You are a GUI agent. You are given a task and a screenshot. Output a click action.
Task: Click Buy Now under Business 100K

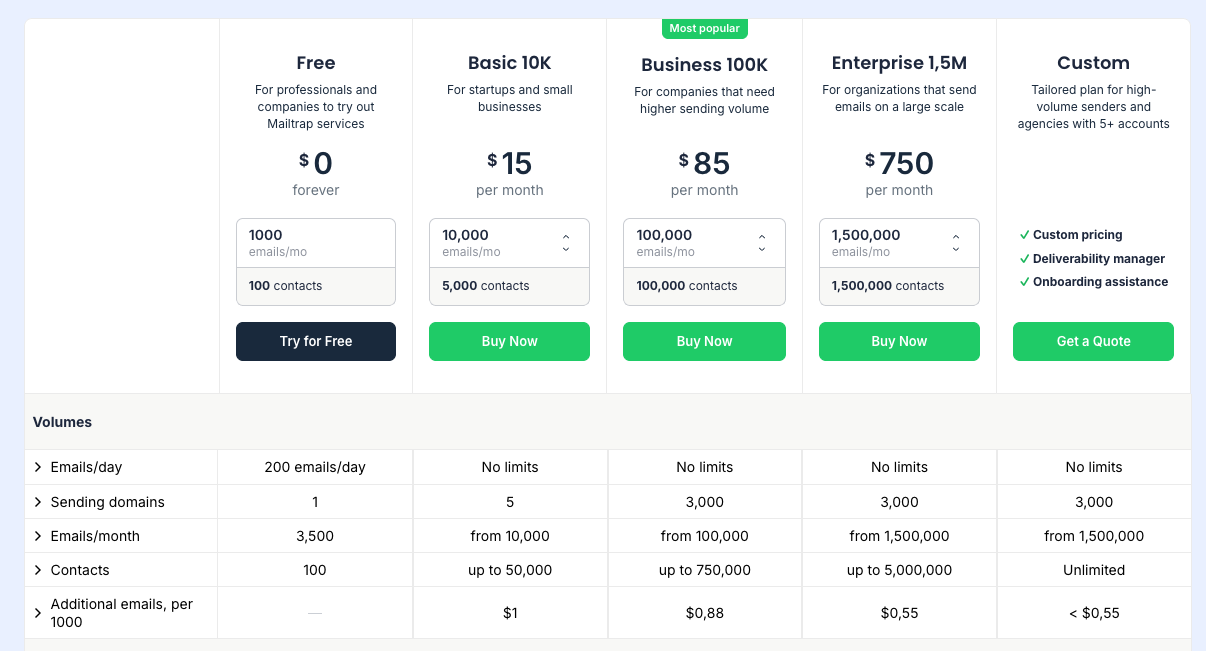coord(704,341)
